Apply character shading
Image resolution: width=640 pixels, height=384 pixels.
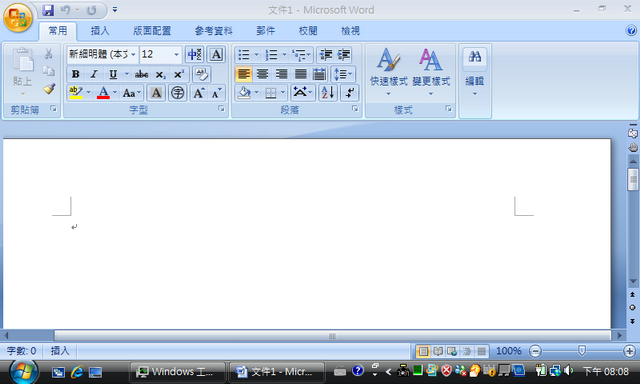(x=156, y=93)
